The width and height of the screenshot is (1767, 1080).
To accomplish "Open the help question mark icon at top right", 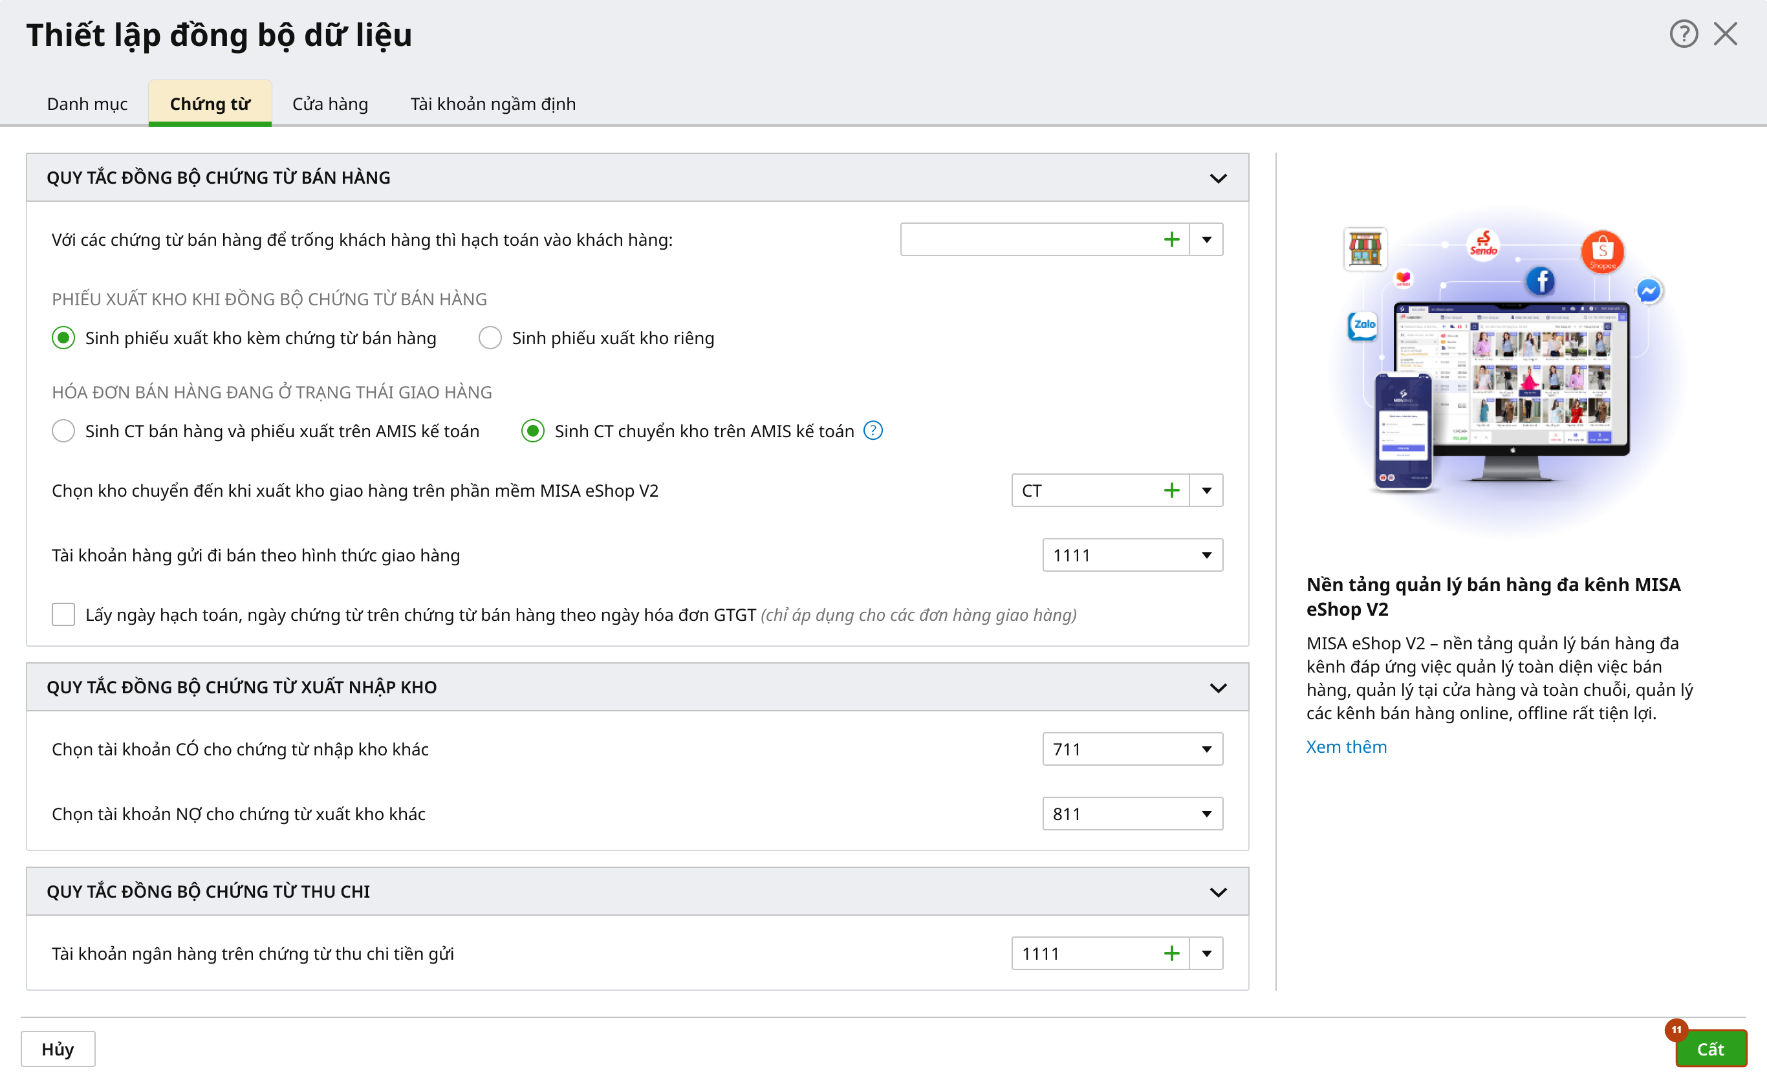I will tap(1684, 34).
